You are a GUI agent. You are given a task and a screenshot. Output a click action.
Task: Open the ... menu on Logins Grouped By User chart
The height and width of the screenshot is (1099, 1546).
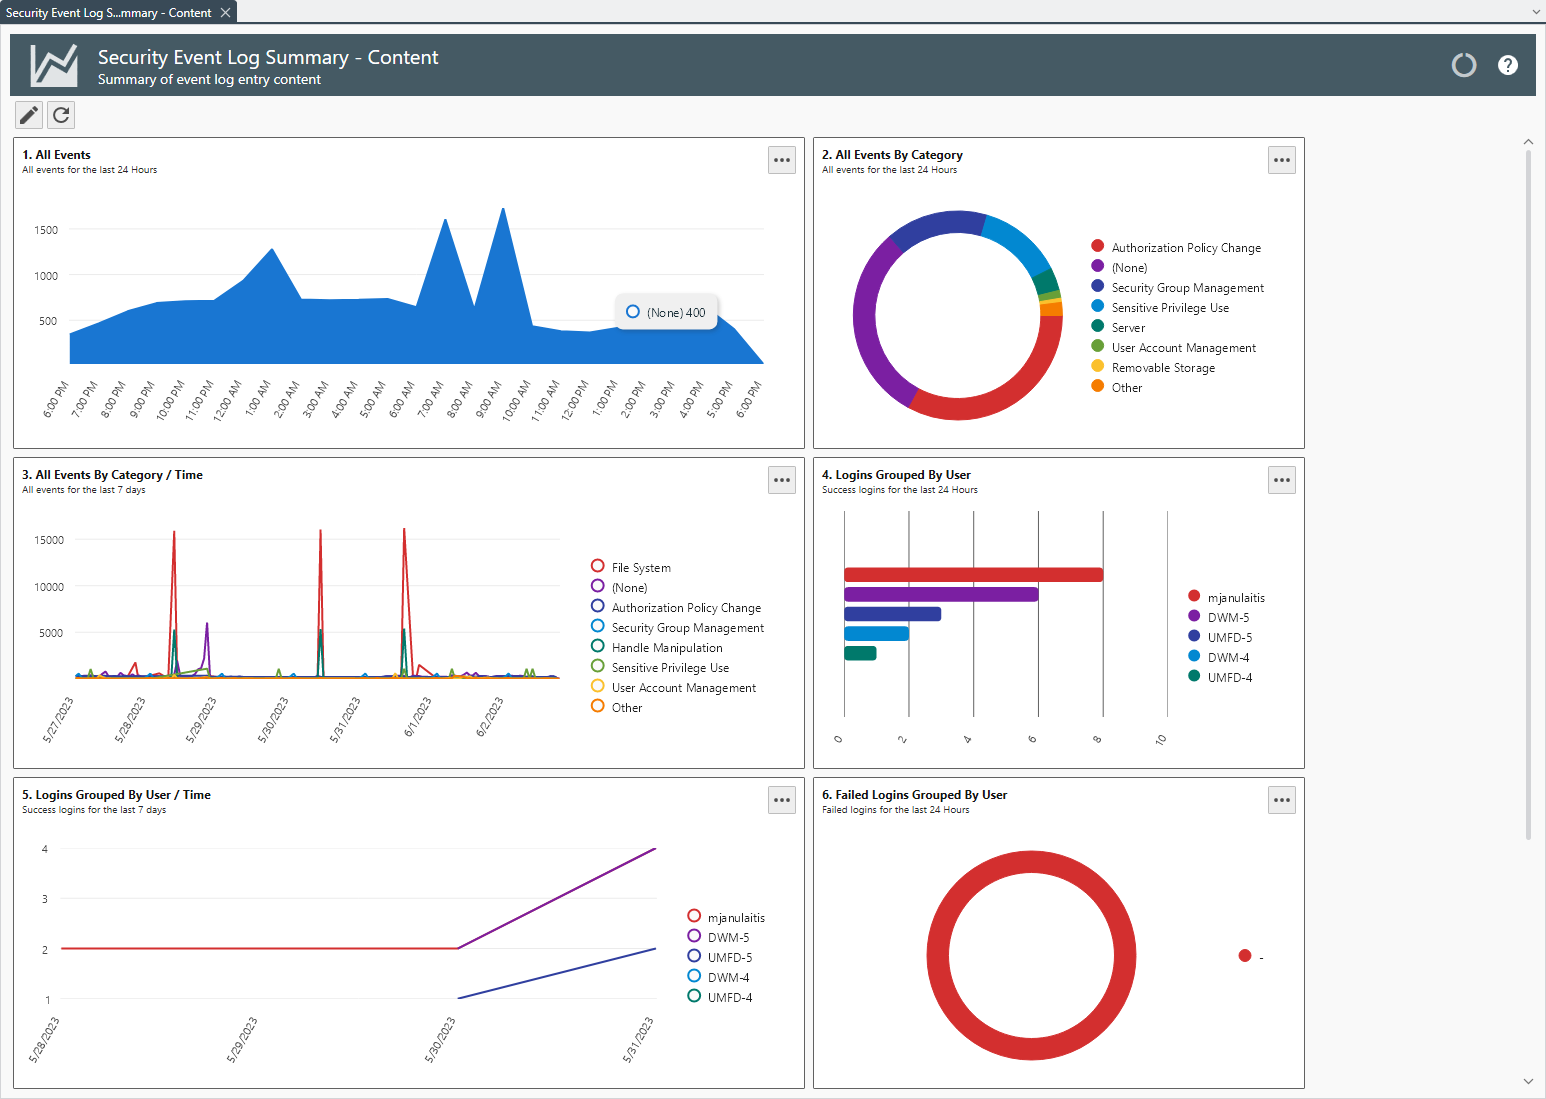coord(1282,480)
